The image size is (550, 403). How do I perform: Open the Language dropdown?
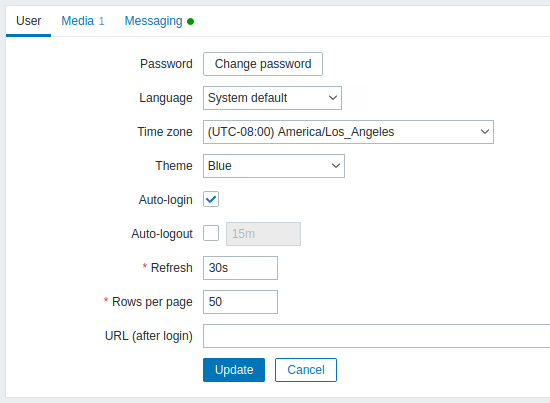click(272, 98)
